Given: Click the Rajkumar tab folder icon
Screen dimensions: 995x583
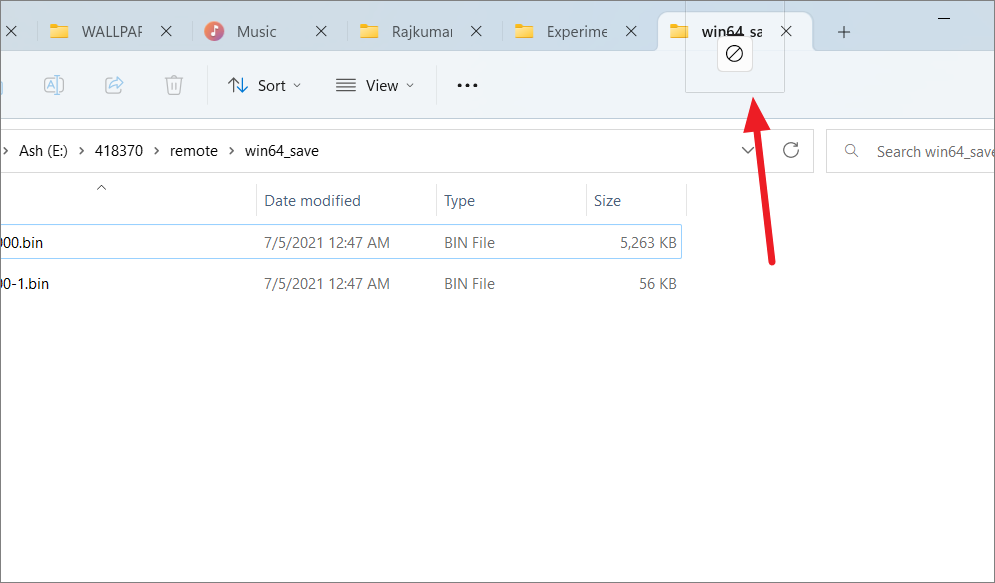Looking at the screenshot, I should tap(369, 31).
